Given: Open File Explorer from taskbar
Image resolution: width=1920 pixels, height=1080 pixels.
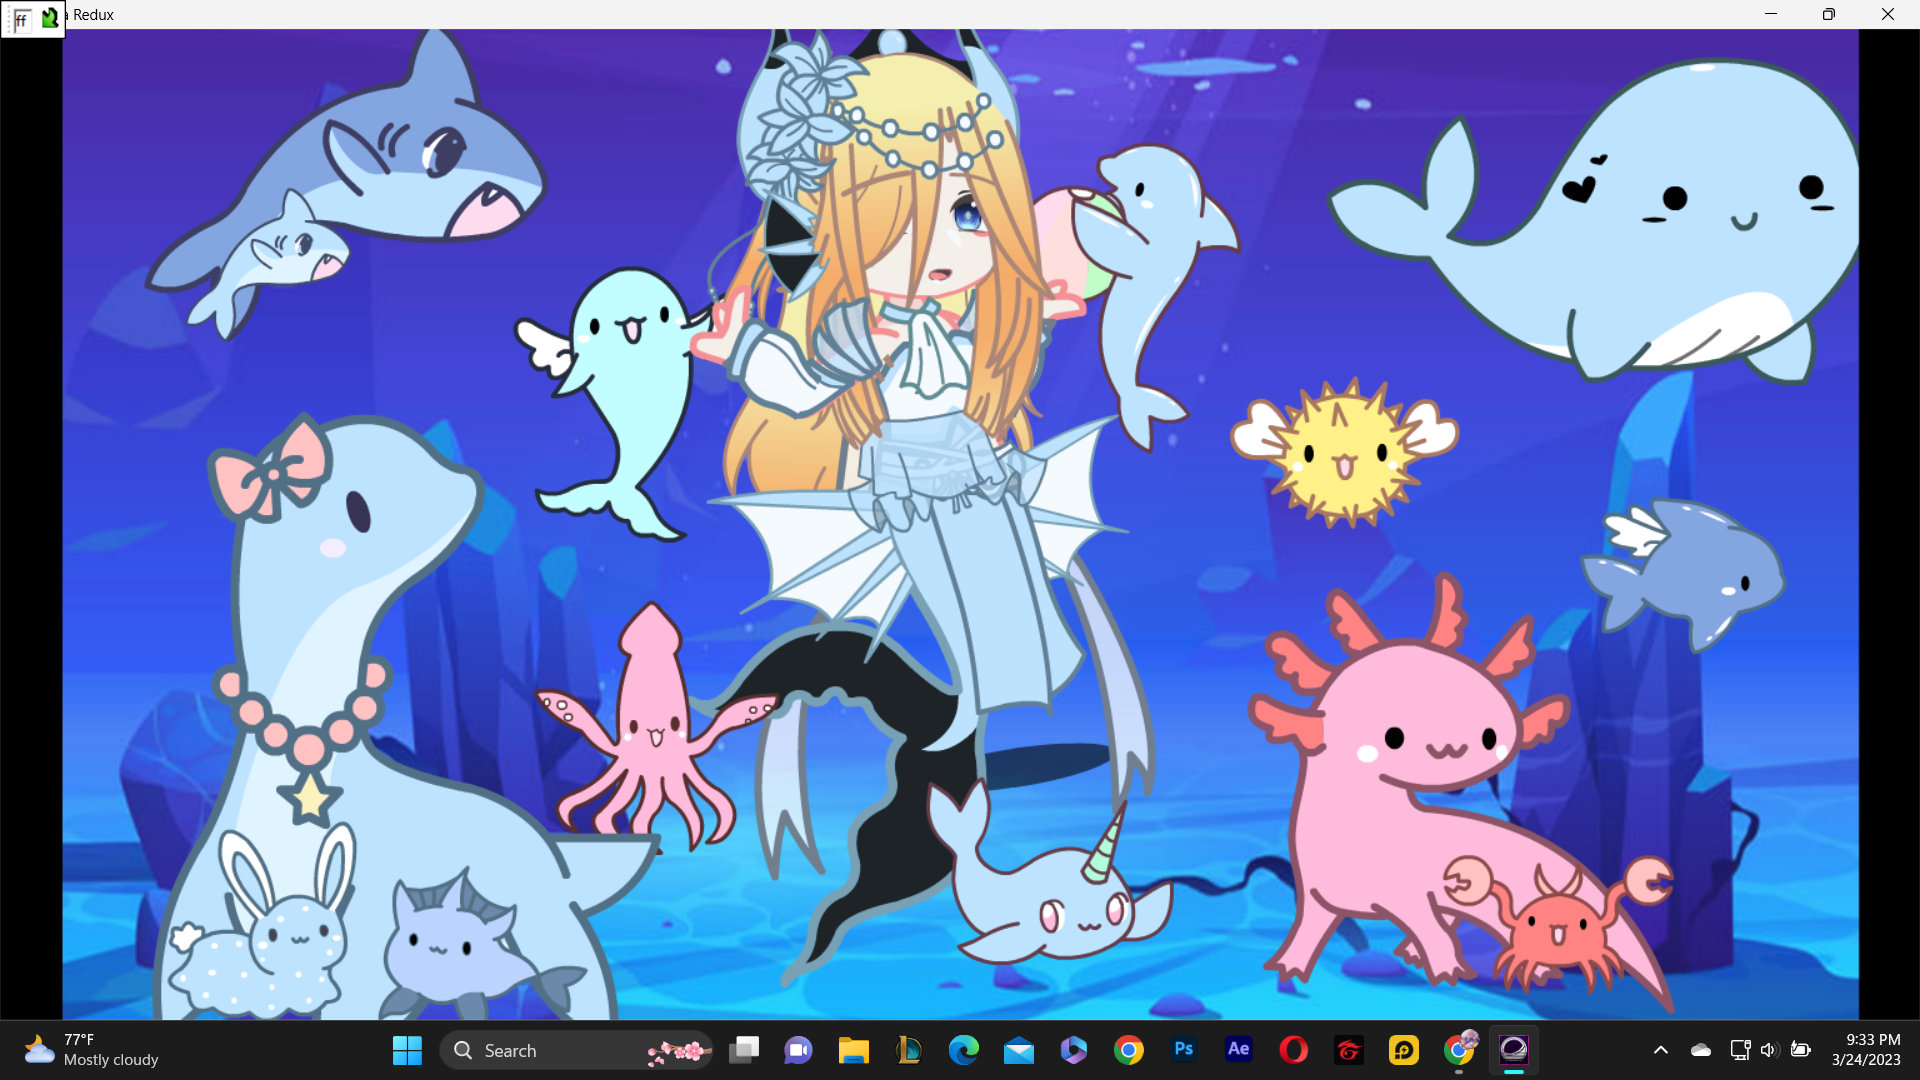Looking at the screenshot, I should coord(853,1050).
